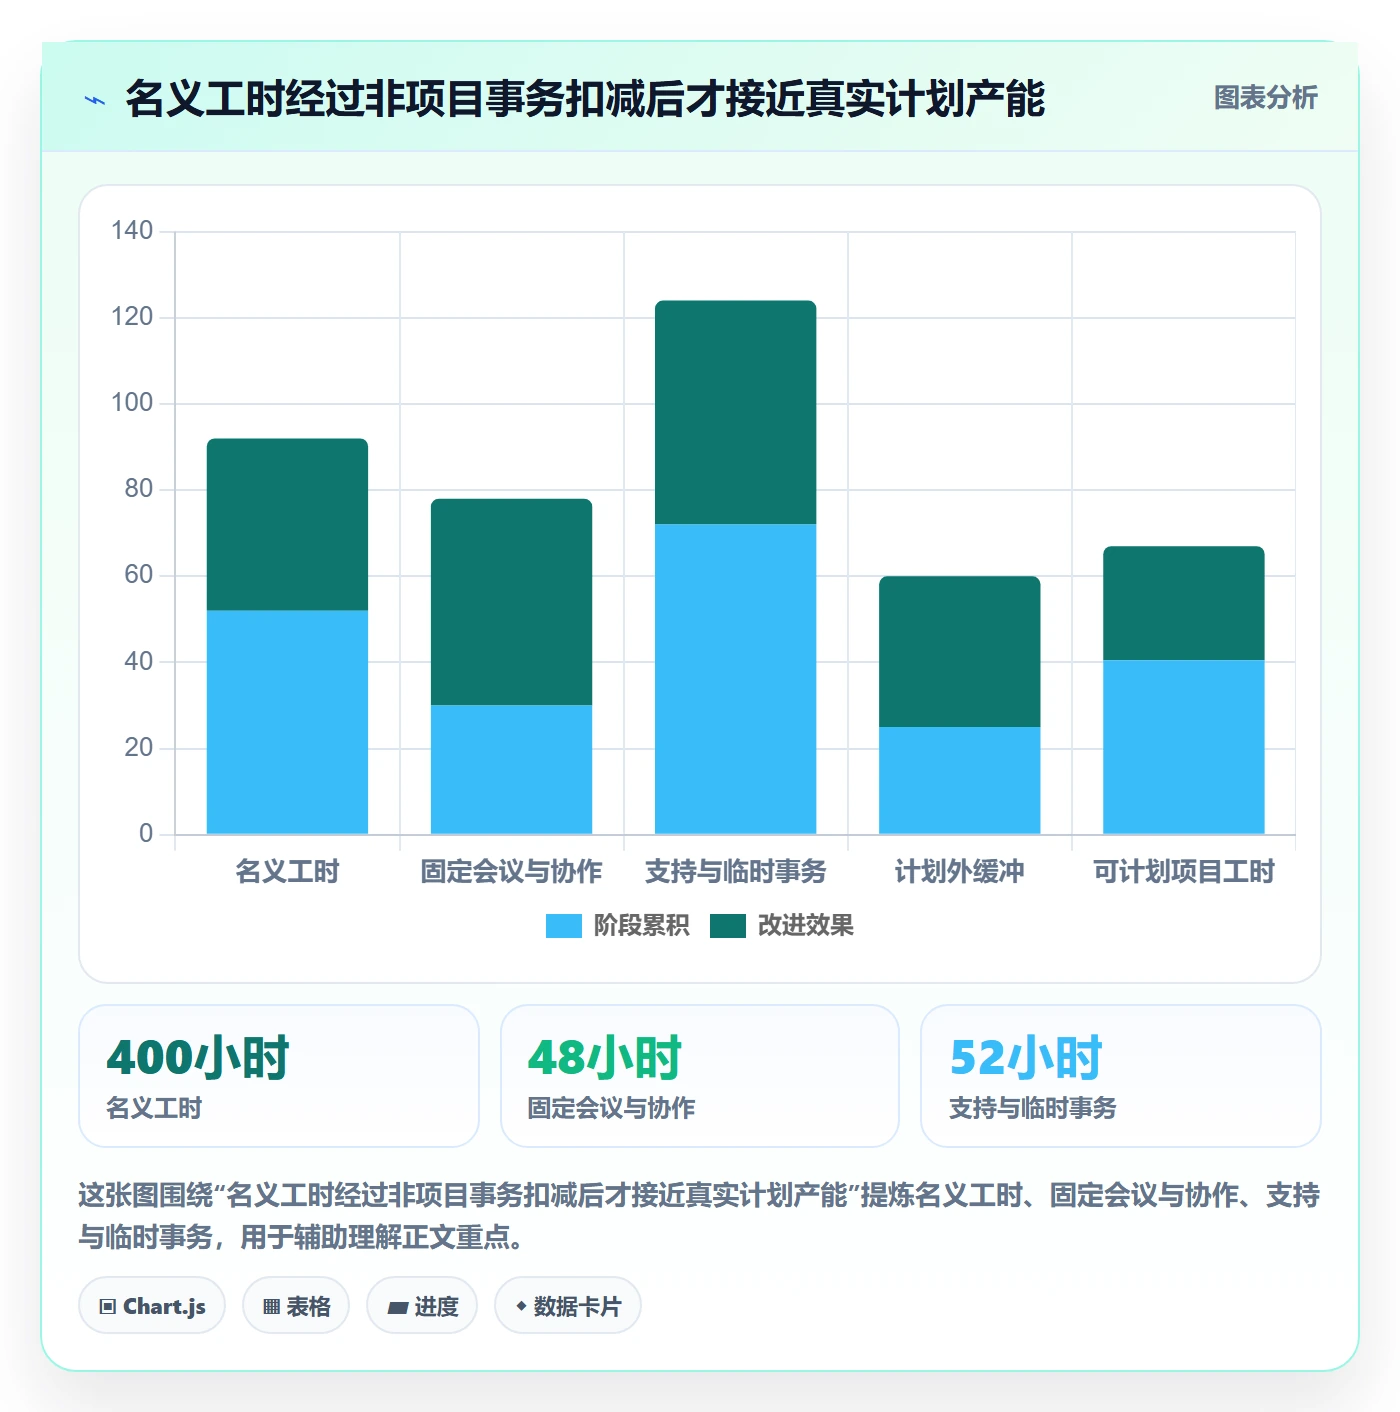Screen dimensions: 1400x1412
Task: Select the 表格 tag chip
Action: [296, 1306]
